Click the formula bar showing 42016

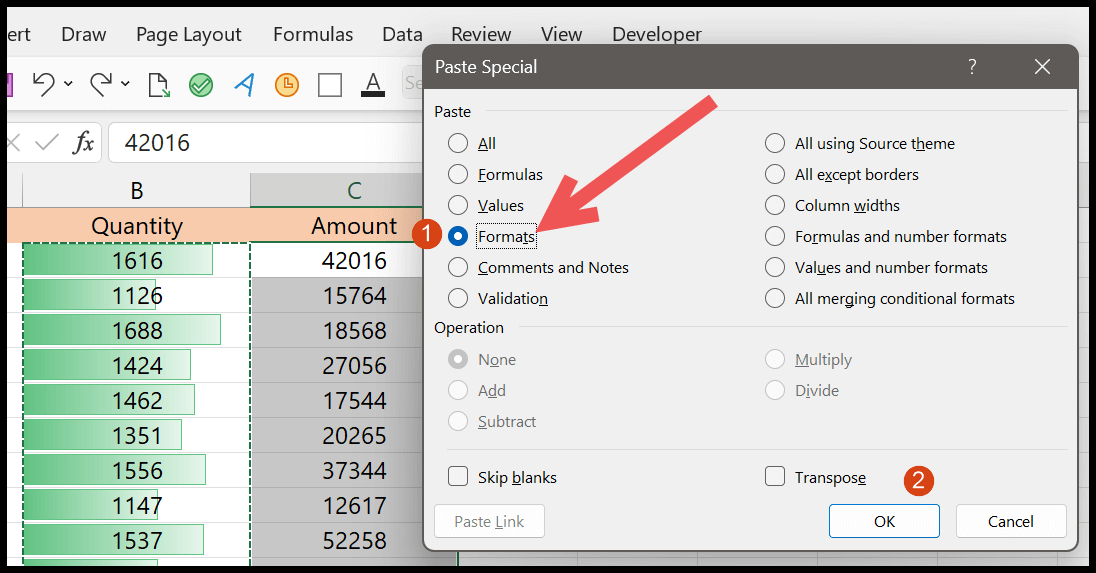(266, 143)
